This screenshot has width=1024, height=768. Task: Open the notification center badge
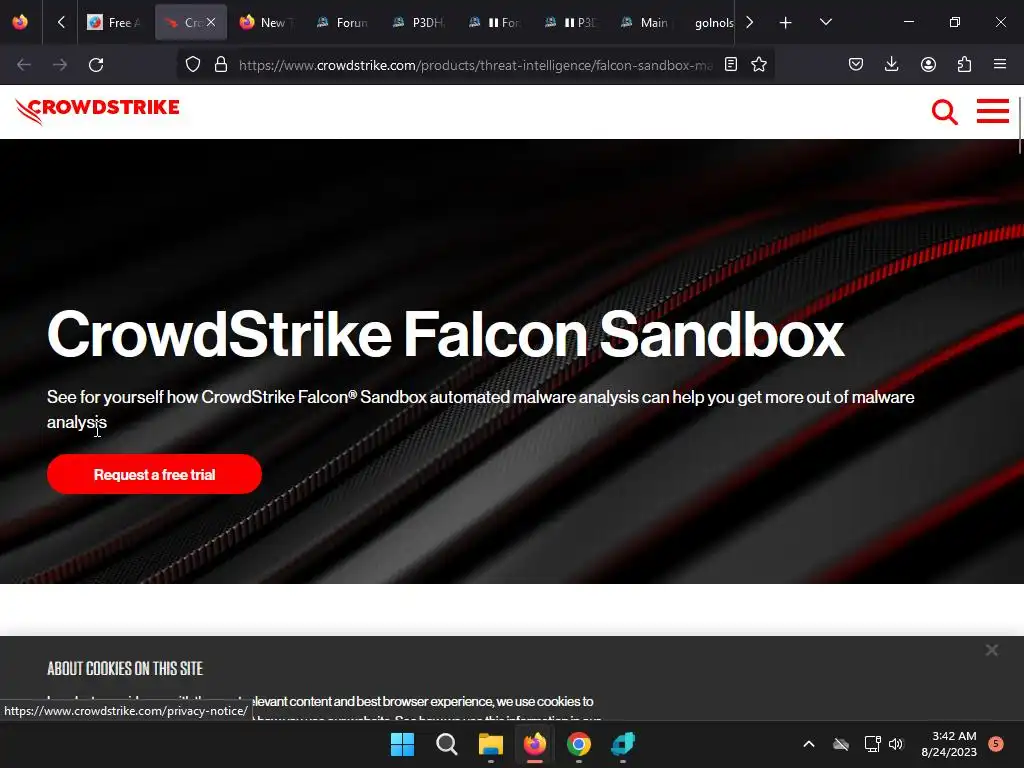tap(996, 744)
